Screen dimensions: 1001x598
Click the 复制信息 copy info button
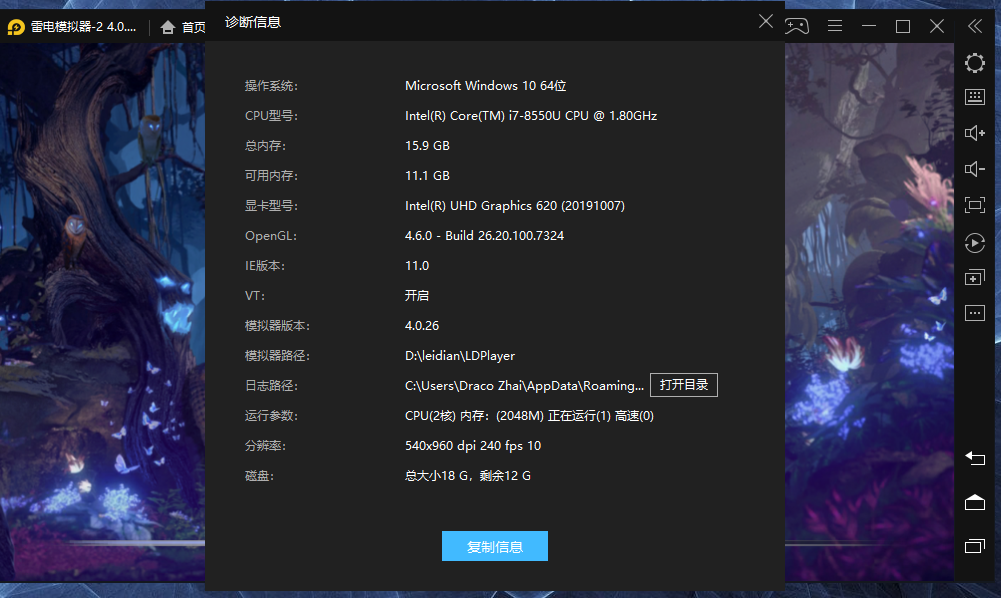(495, 546)
